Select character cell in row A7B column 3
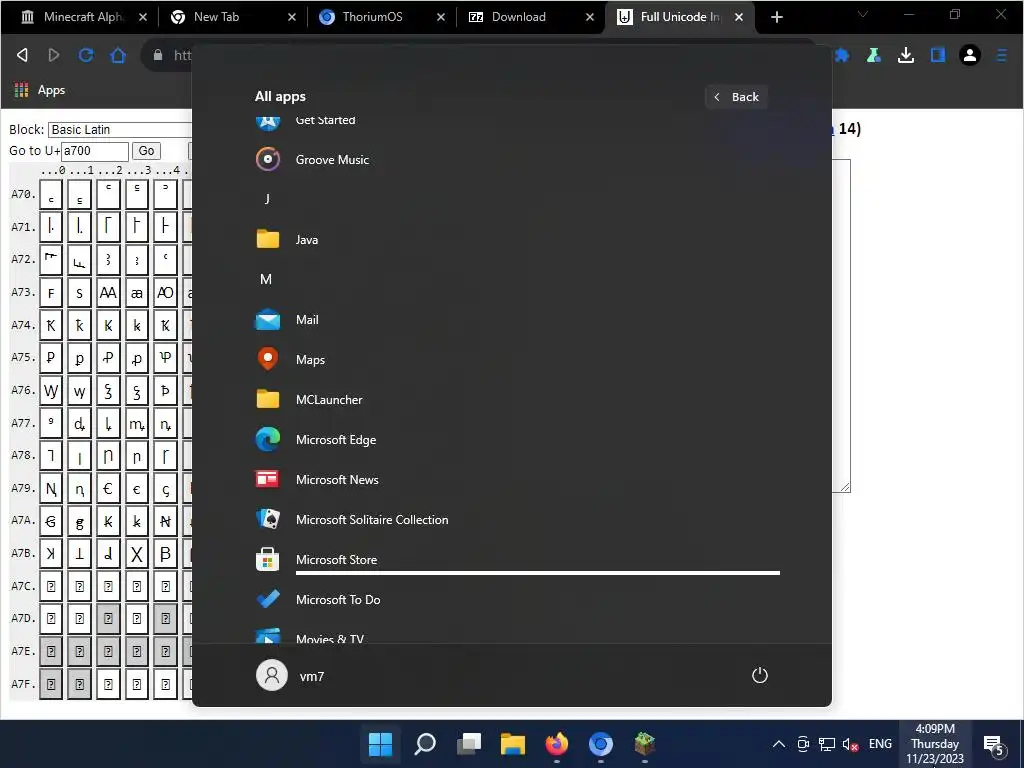1024x768 pixels. [136, 554]
